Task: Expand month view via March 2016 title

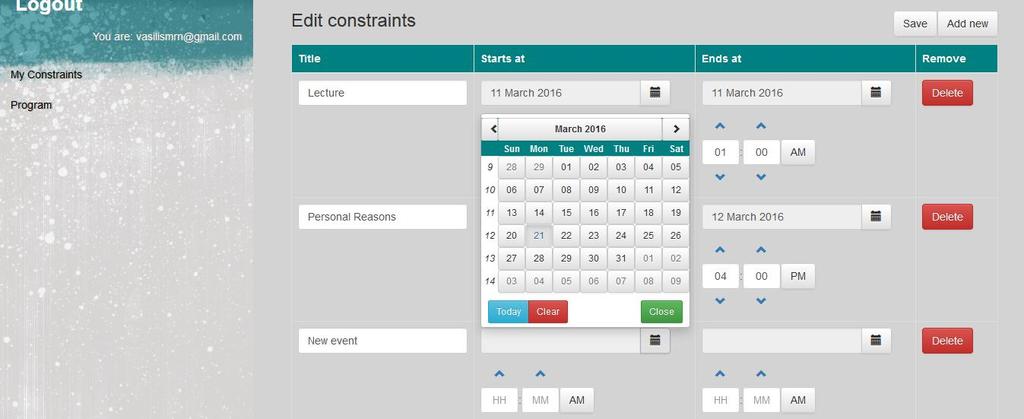Action: point(580,129)
